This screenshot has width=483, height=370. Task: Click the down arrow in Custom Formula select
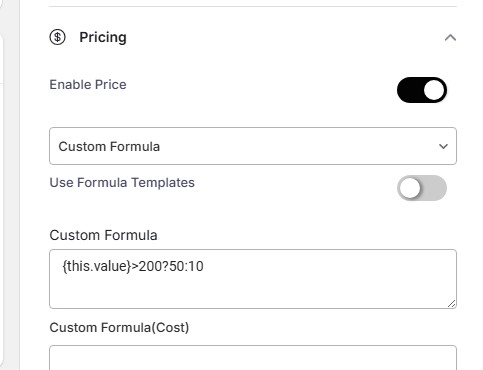443,146
